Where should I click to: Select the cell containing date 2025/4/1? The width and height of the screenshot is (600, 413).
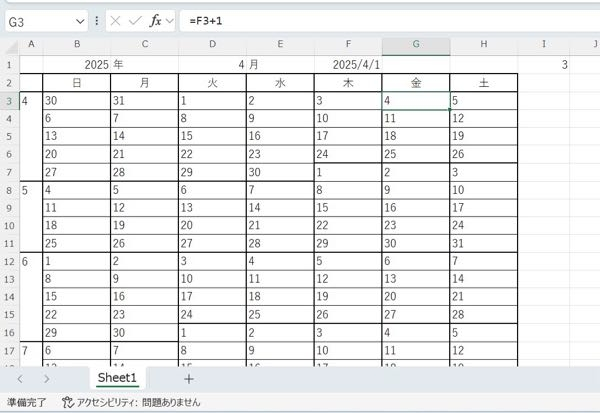(x=347, y=63)
